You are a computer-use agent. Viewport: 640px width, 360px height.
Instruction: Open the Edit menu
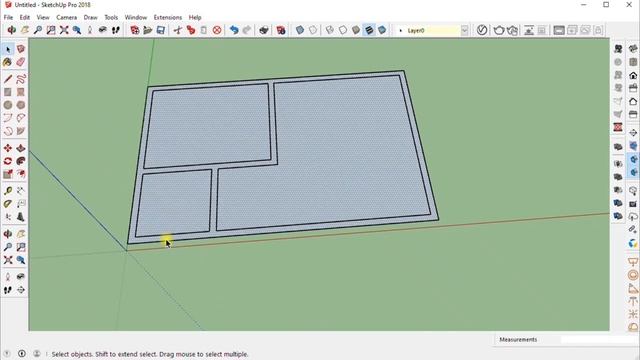[x=24, y=18]
